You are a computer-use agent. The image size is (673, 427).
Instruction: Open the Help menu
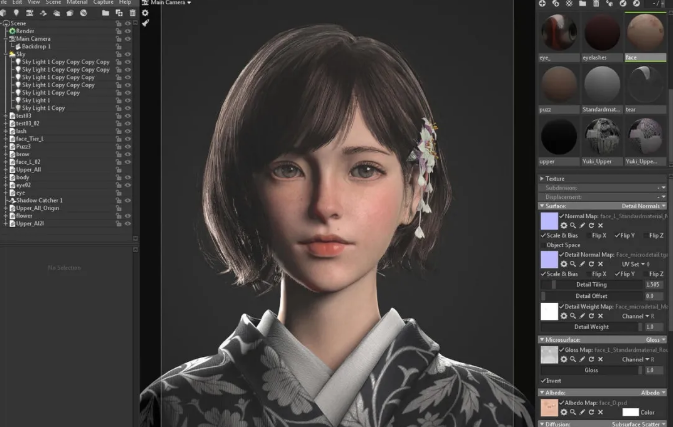point(125,2)
